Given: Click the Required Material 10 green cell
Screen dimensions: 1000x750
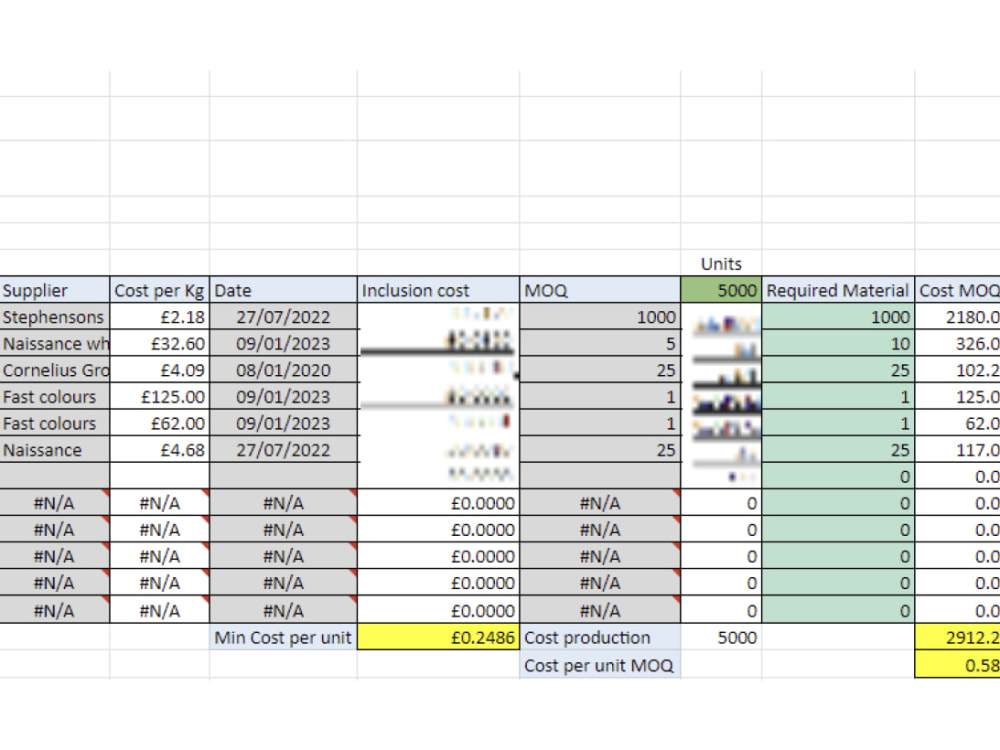Looking at the screenshot, I should point(838,344).
